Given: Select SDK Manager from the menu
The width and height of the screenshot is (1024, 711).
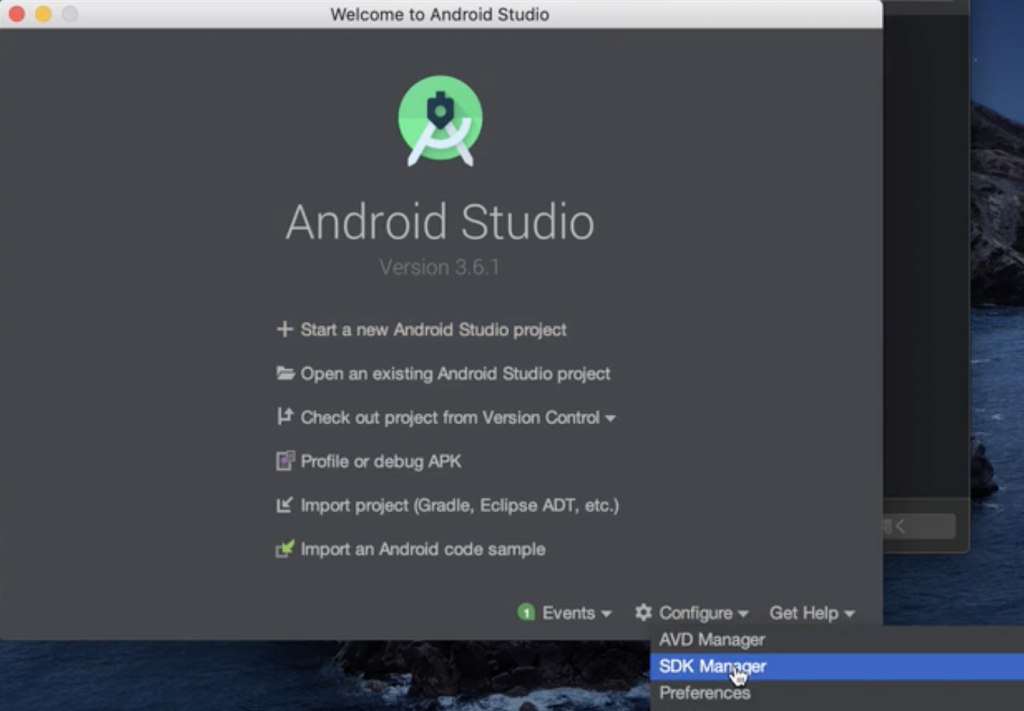Looking at the screenshot, I should click(x=837, y=667).
